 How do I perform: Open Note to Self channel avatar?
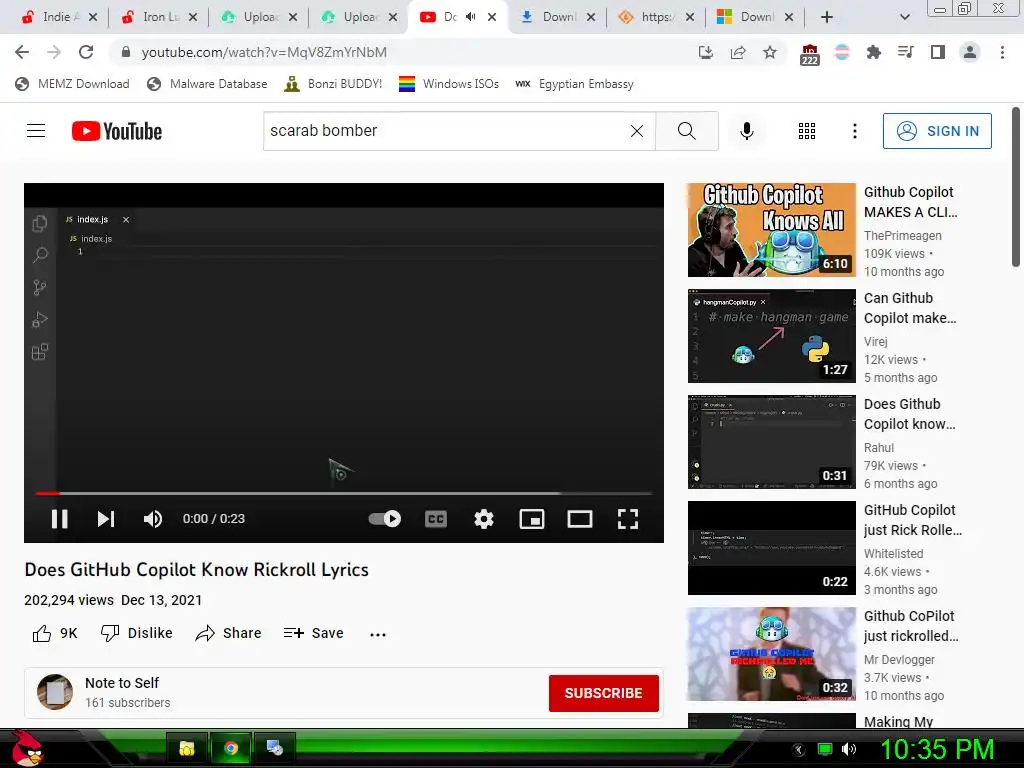click(x=55, y=692)
